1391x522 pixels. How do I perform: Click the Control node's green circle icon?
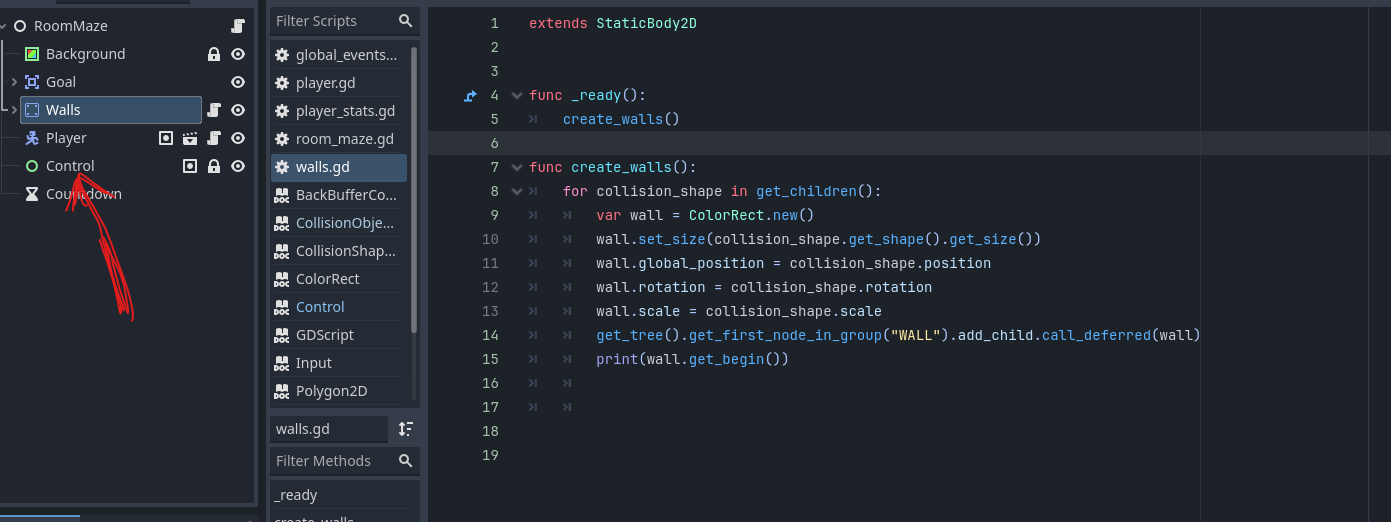point(32,166)
